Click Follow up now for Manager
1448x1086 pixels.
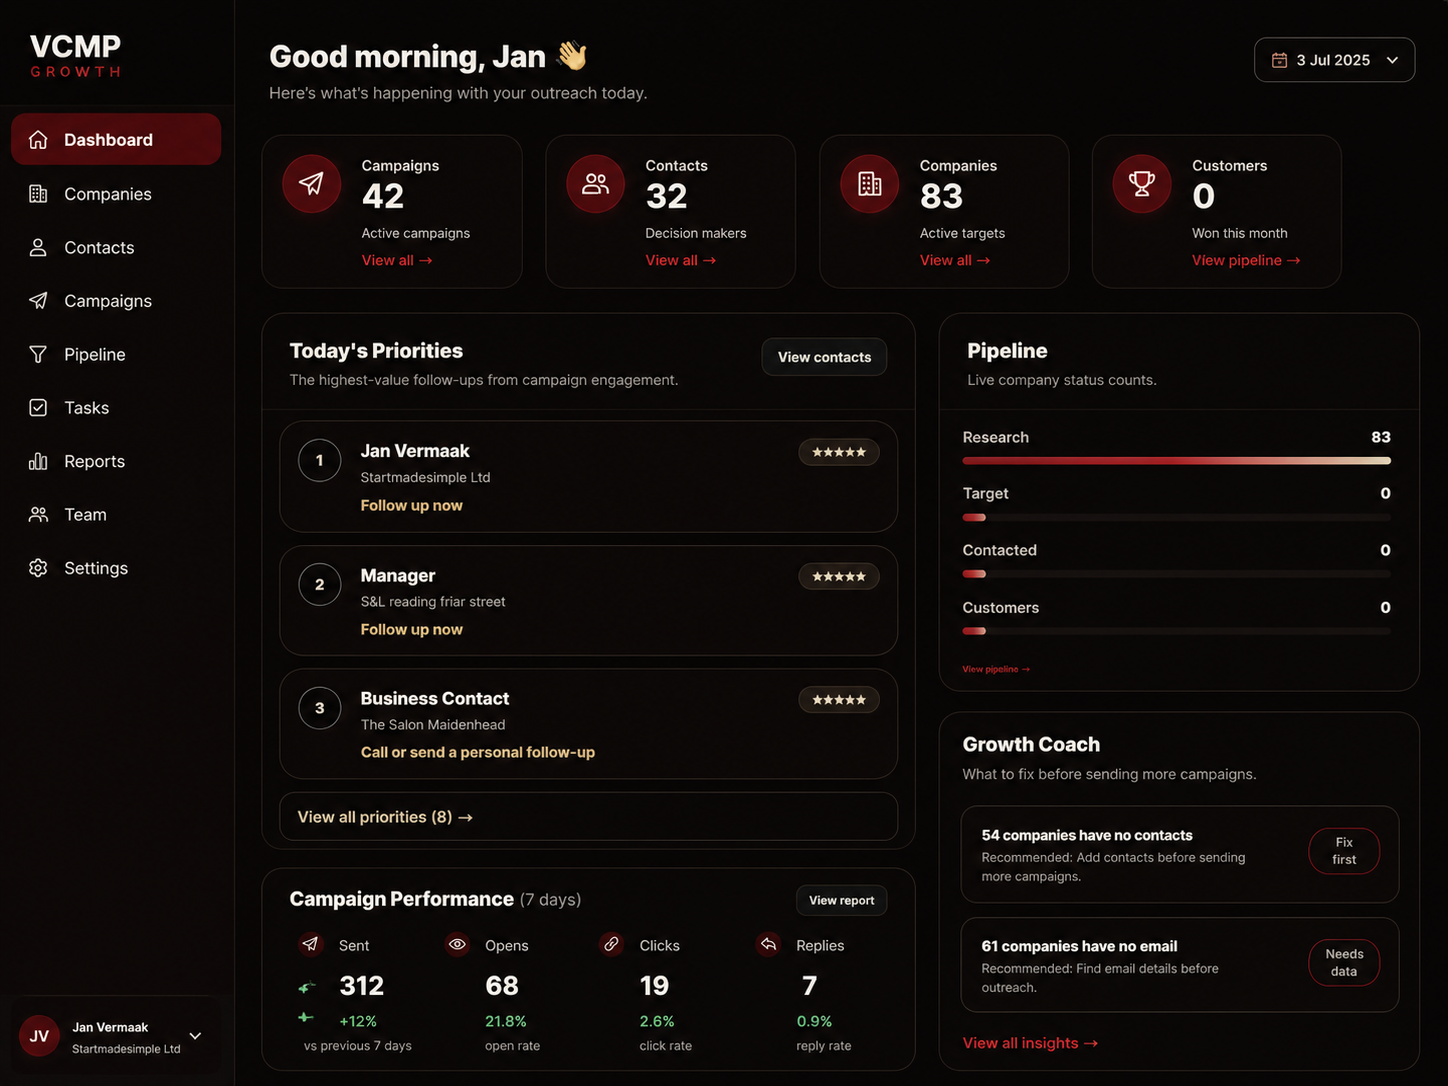pos(411,629)
